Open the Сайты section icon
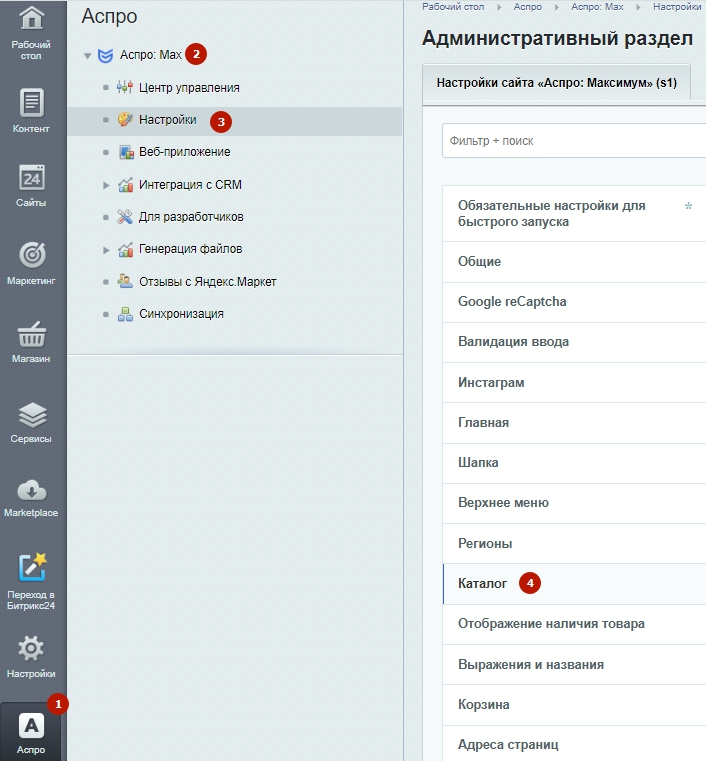The height and width of the screenshot is (761, 706). pyautogui.click(x=32, y=178)
